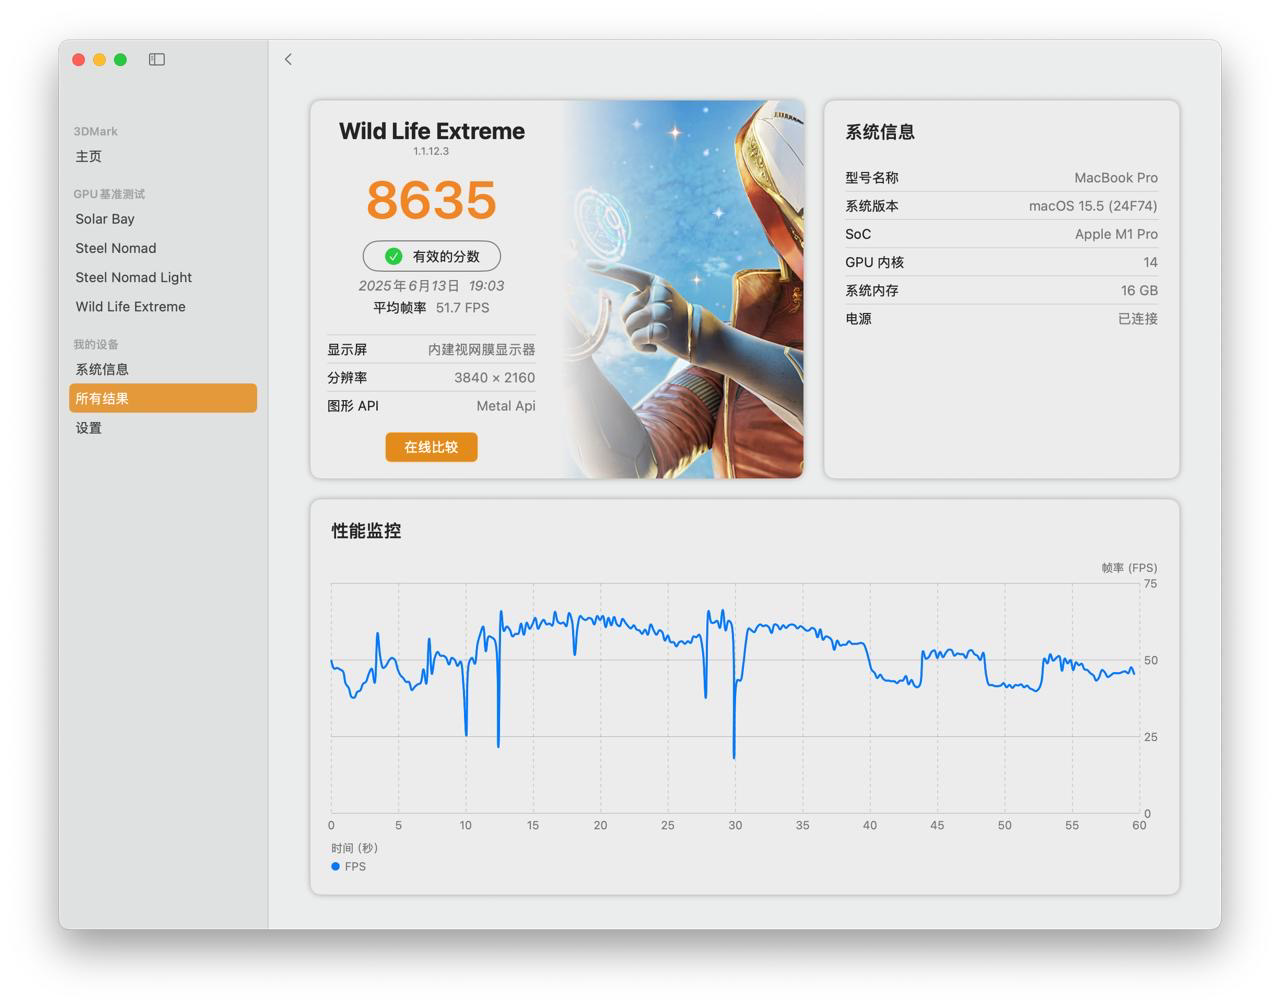Click the 3DMark sidebar section header
This screenshot has height=1007, width=1280.
coord(95,131)
